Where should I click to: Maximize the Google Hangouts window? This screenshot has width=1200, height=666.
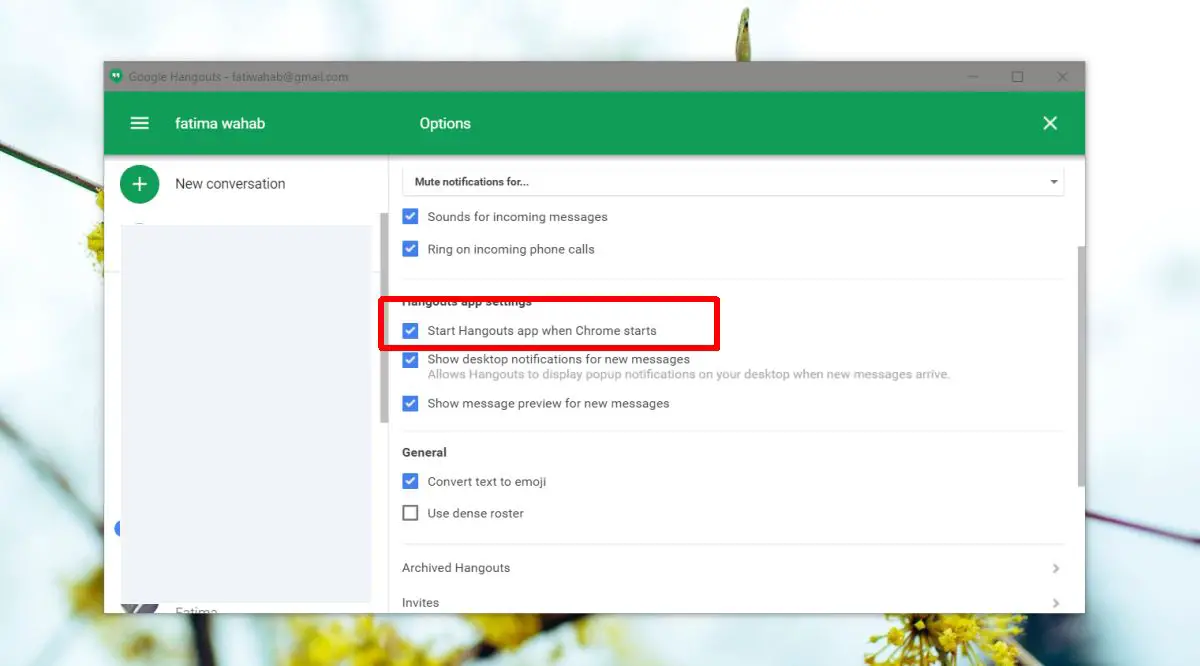[1017, 77]
